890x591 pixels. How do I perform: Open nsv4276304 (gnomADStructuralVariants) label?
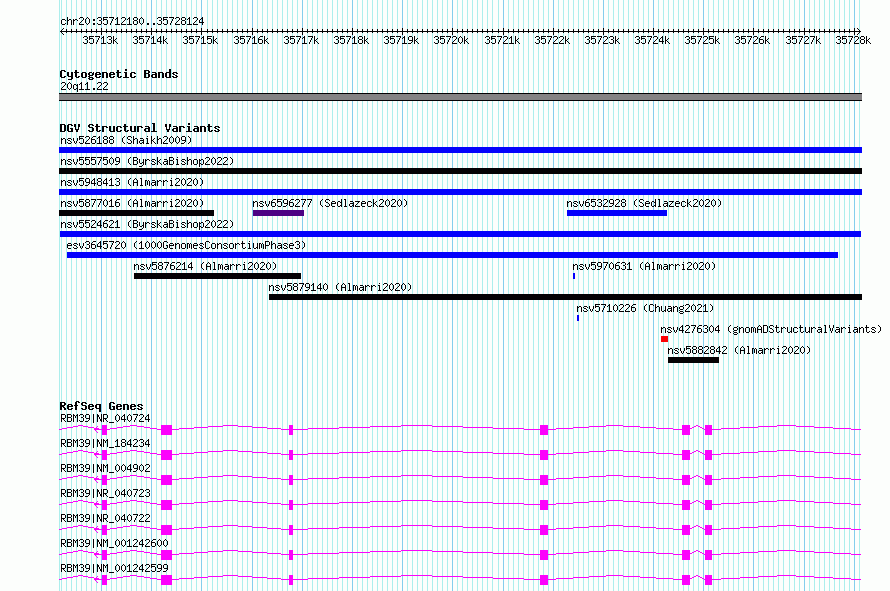point(771,329)
